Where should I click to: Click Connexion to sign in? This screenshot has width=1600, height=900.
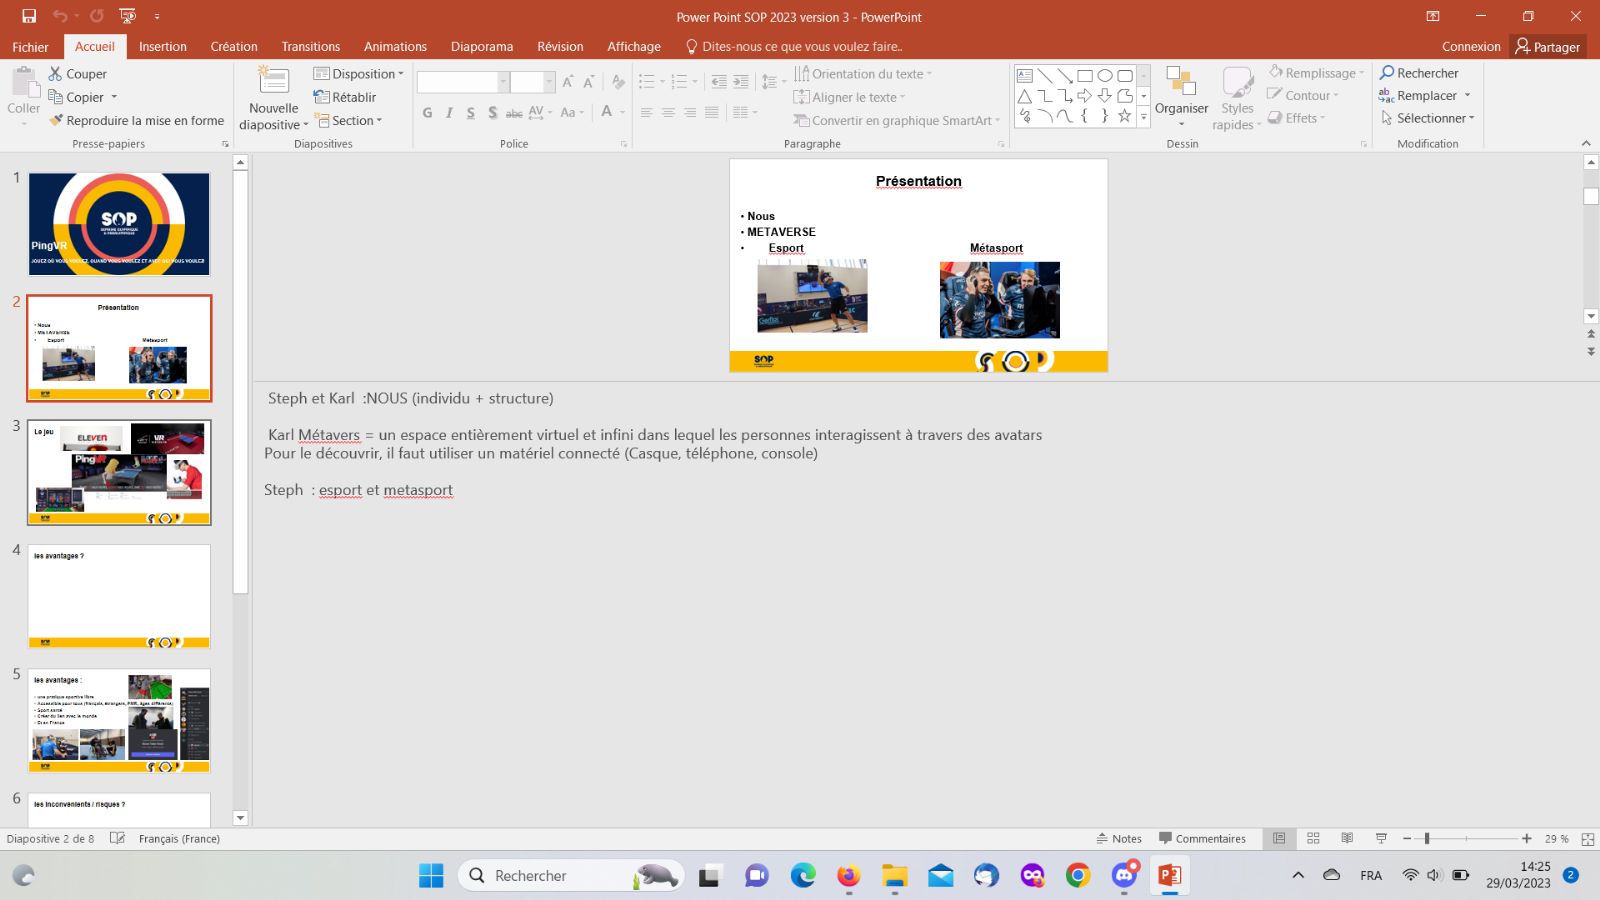tap(1470, 47)
